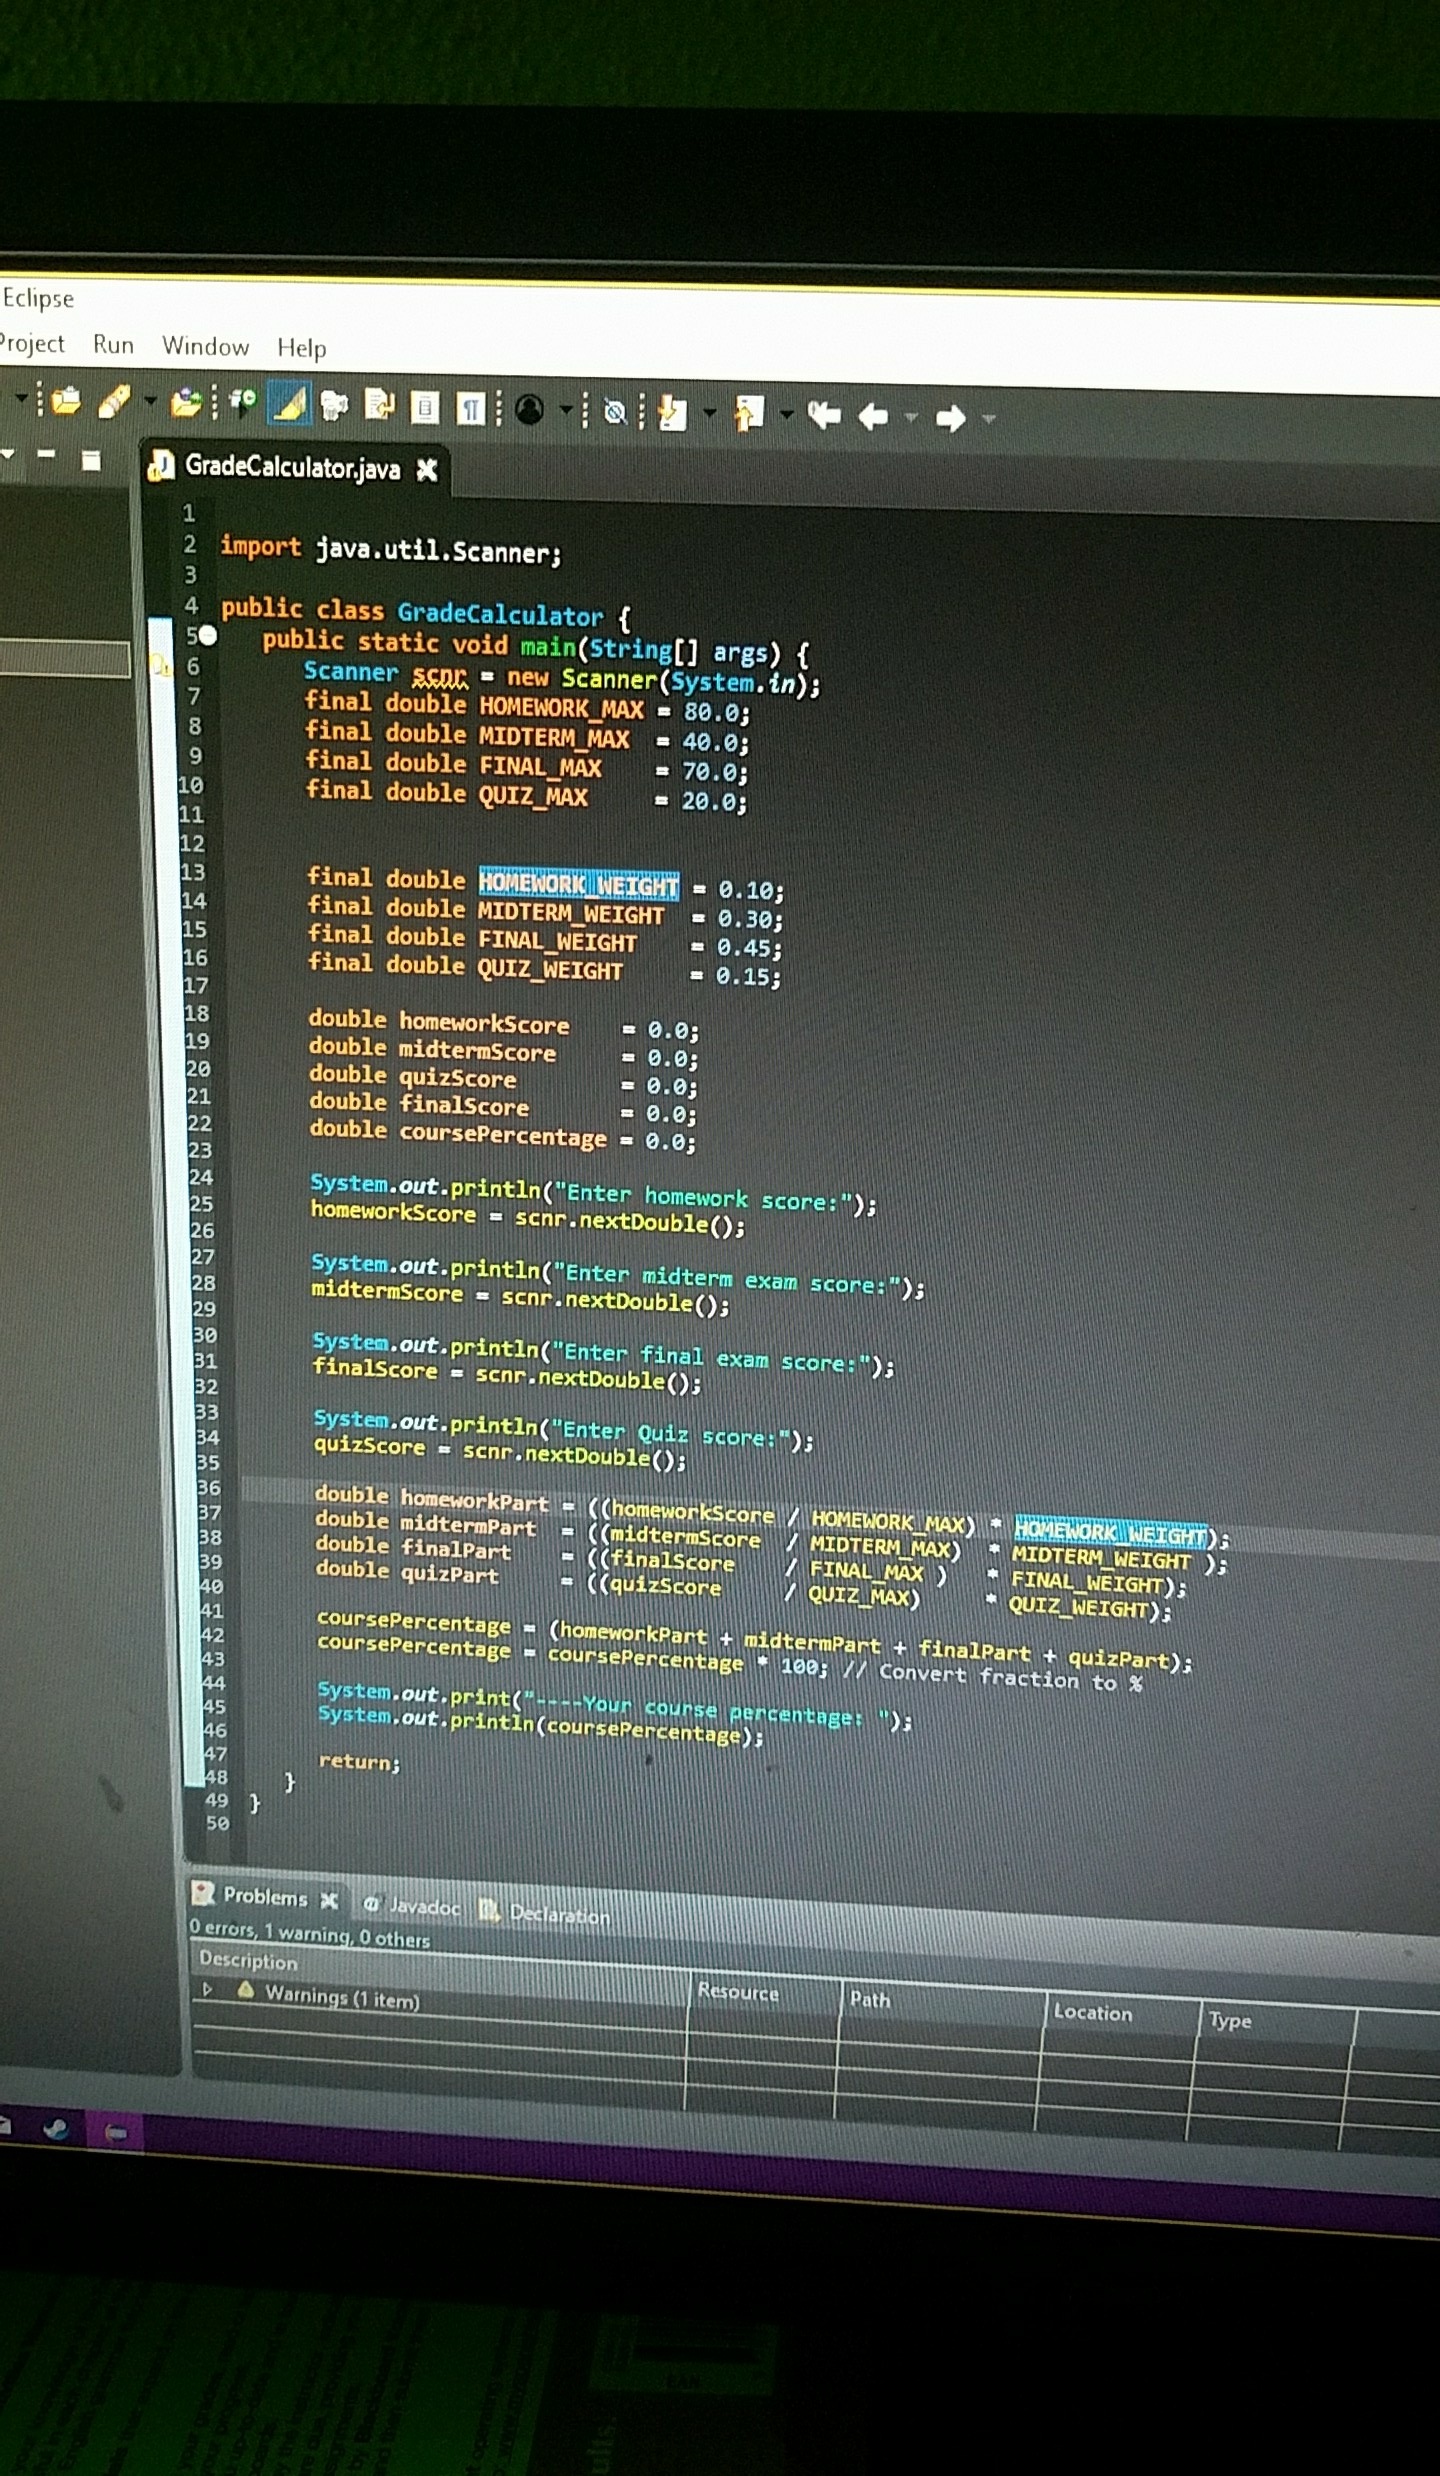Click the Next Annotation icon
The width and height of the screenshot is (1440, 2476).
click(x=673, y=412)
